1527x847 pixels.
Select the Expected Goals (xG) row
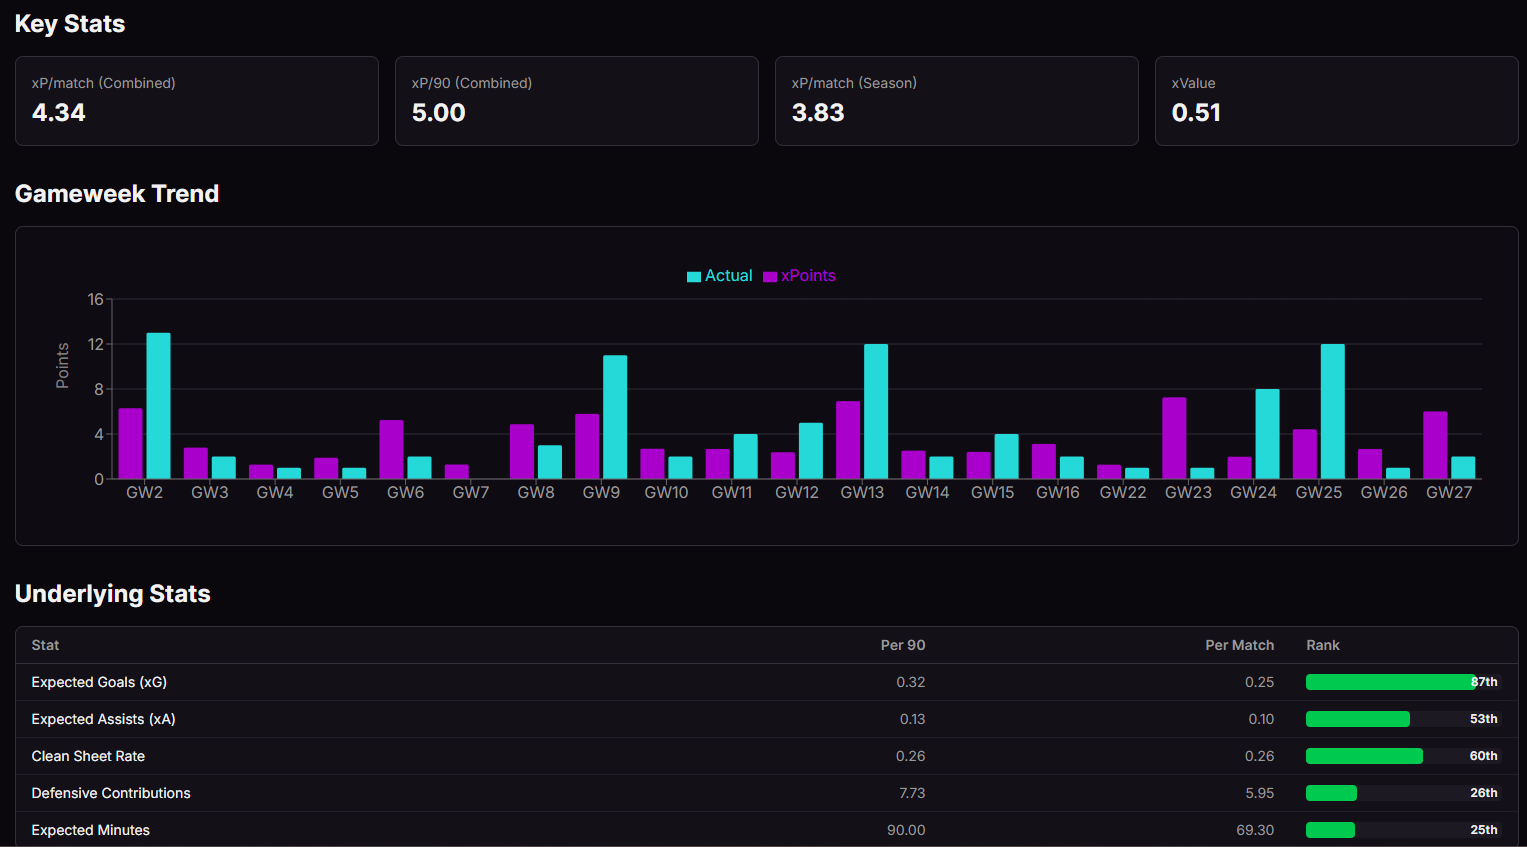point(99,682)
